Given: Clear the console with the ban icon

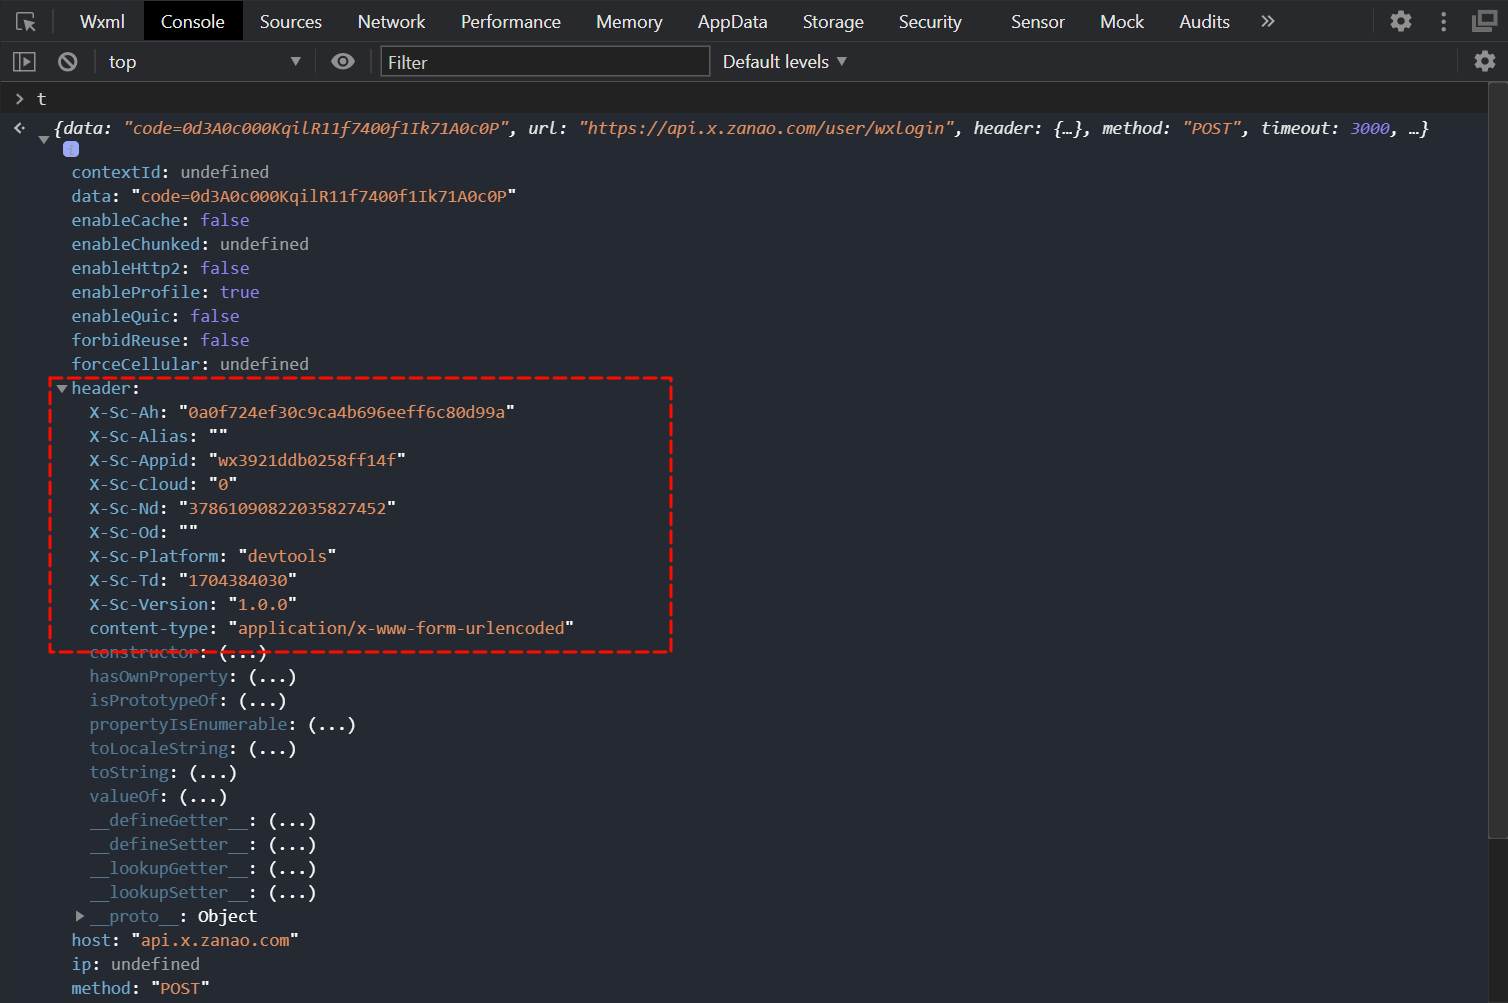Looking at the screenshot, I should point(68,62).
